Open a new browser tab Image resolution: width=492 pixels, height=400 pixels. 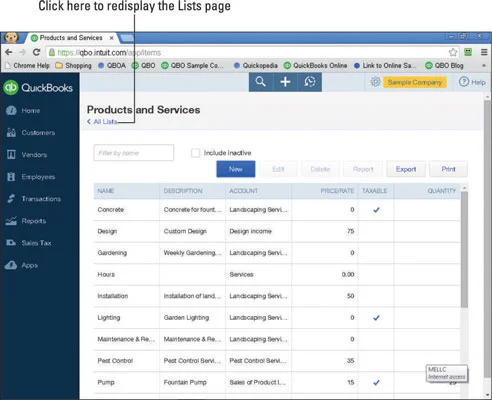pyautogui.click(x=127, y=38)
